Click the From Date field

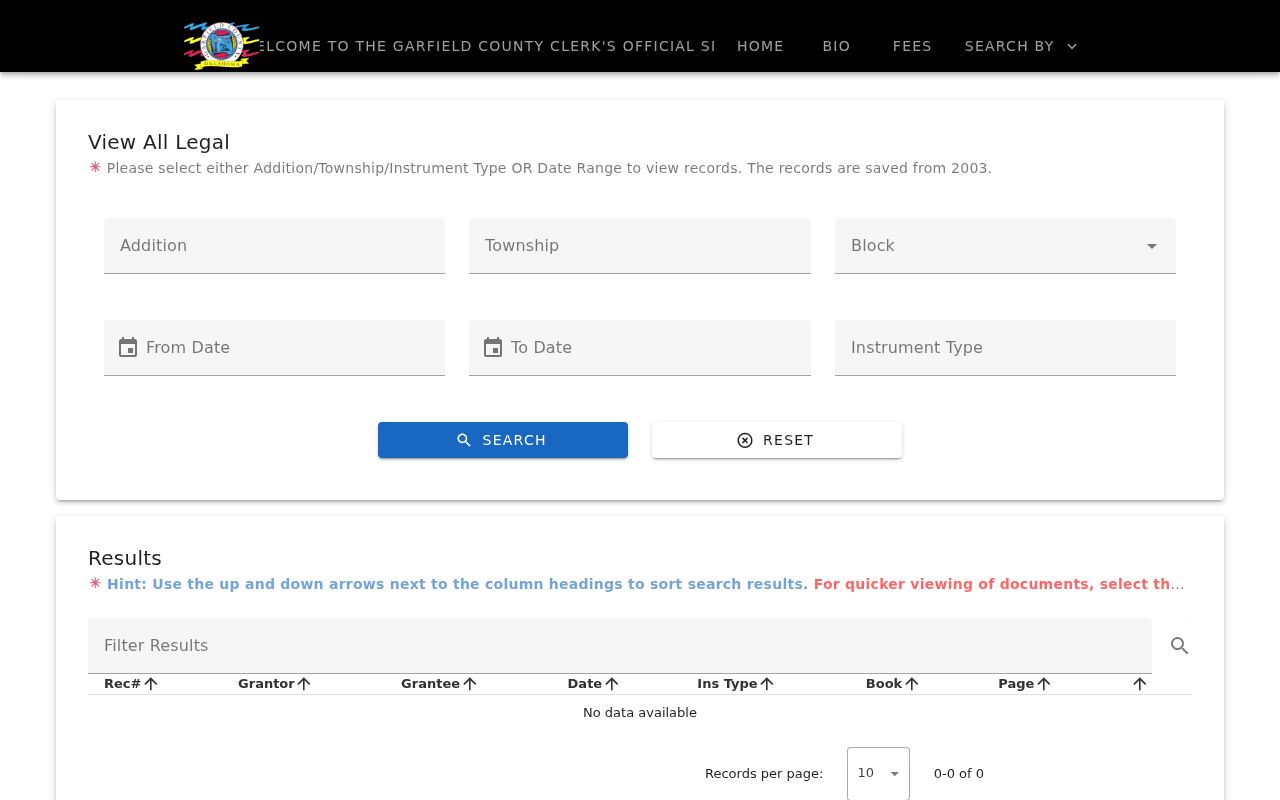[x=274, y=348]
